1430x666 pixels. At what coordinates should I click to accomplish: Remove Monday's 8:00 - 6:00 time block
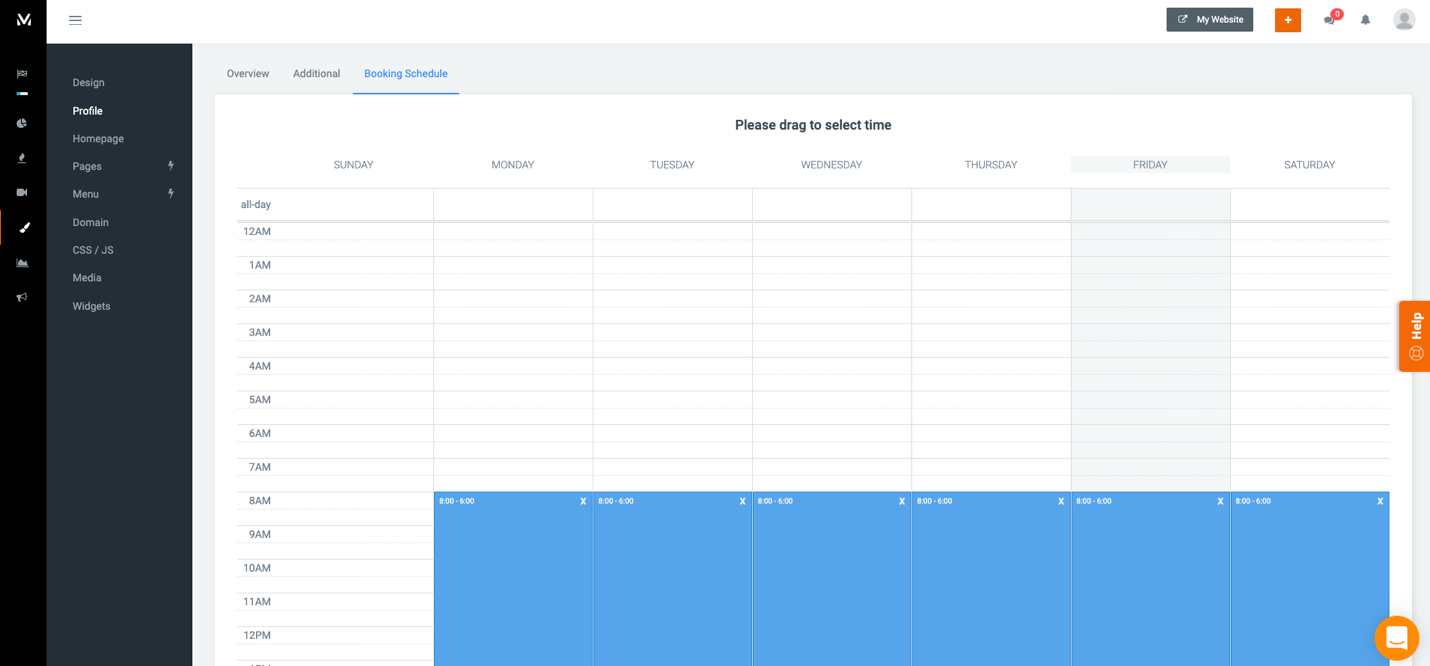pos(583,501)
